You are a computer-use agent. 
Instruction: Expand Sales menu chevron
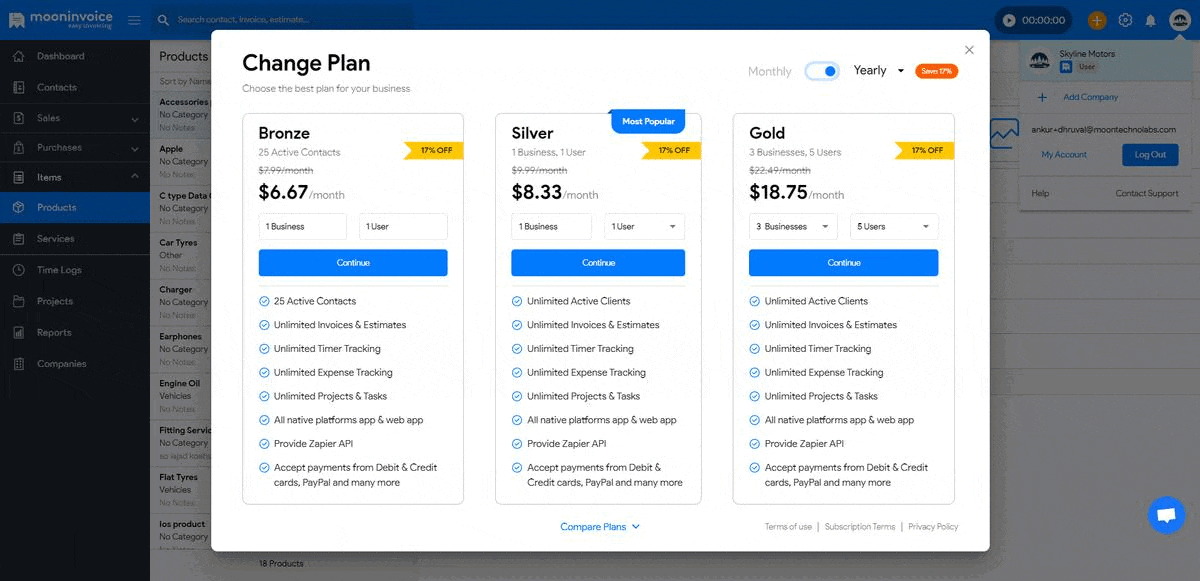pos(135,119)
